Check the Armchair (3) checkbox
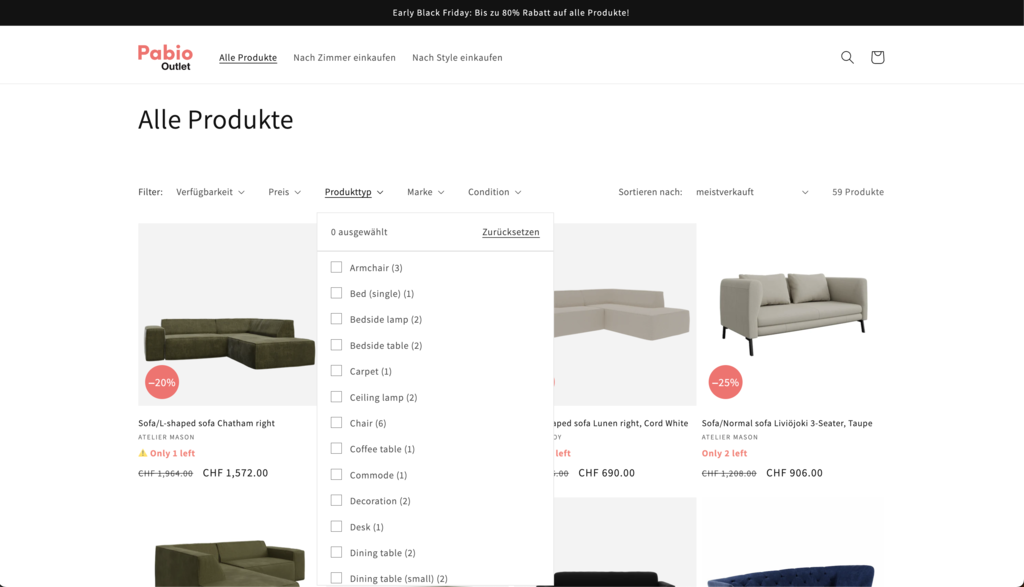Image resolution: width=1024 pixels, height=587 pixels. [x=336, y=267]
